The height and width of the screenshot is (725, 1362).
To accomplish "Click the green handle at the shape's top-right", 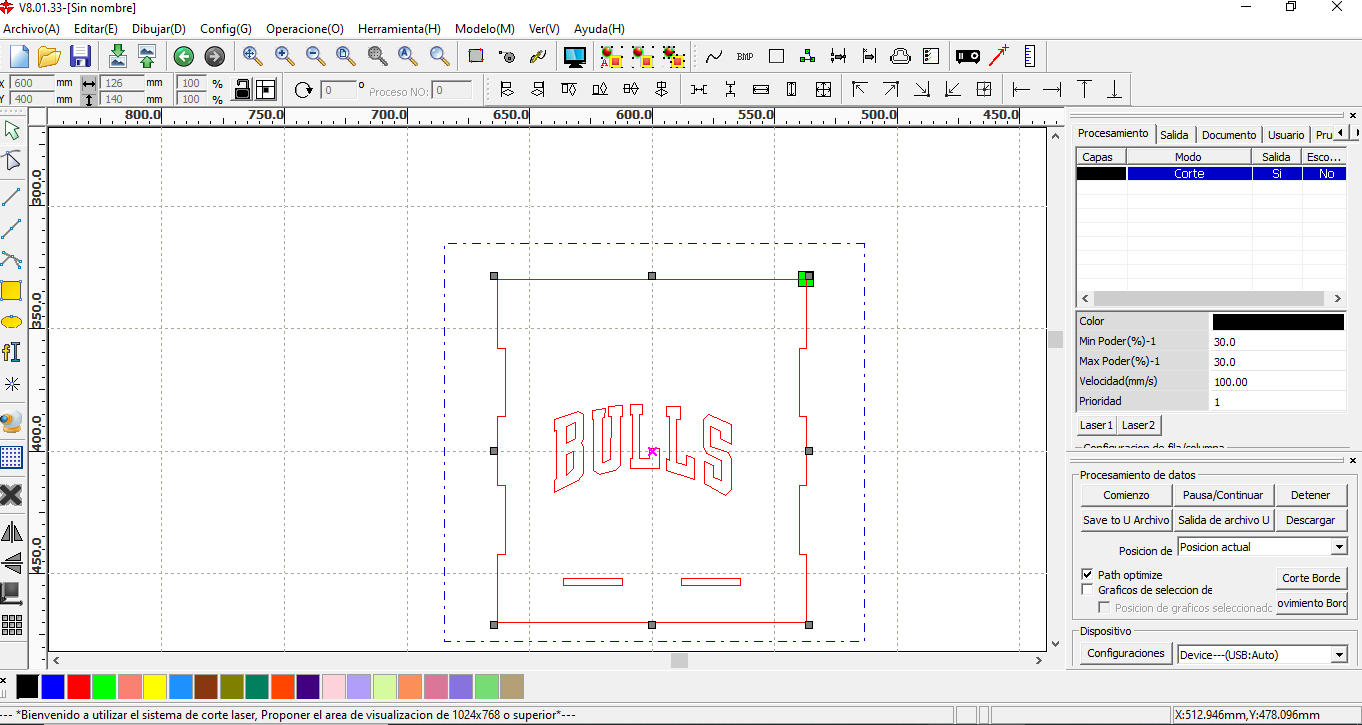I will click(x=806, y=279).
